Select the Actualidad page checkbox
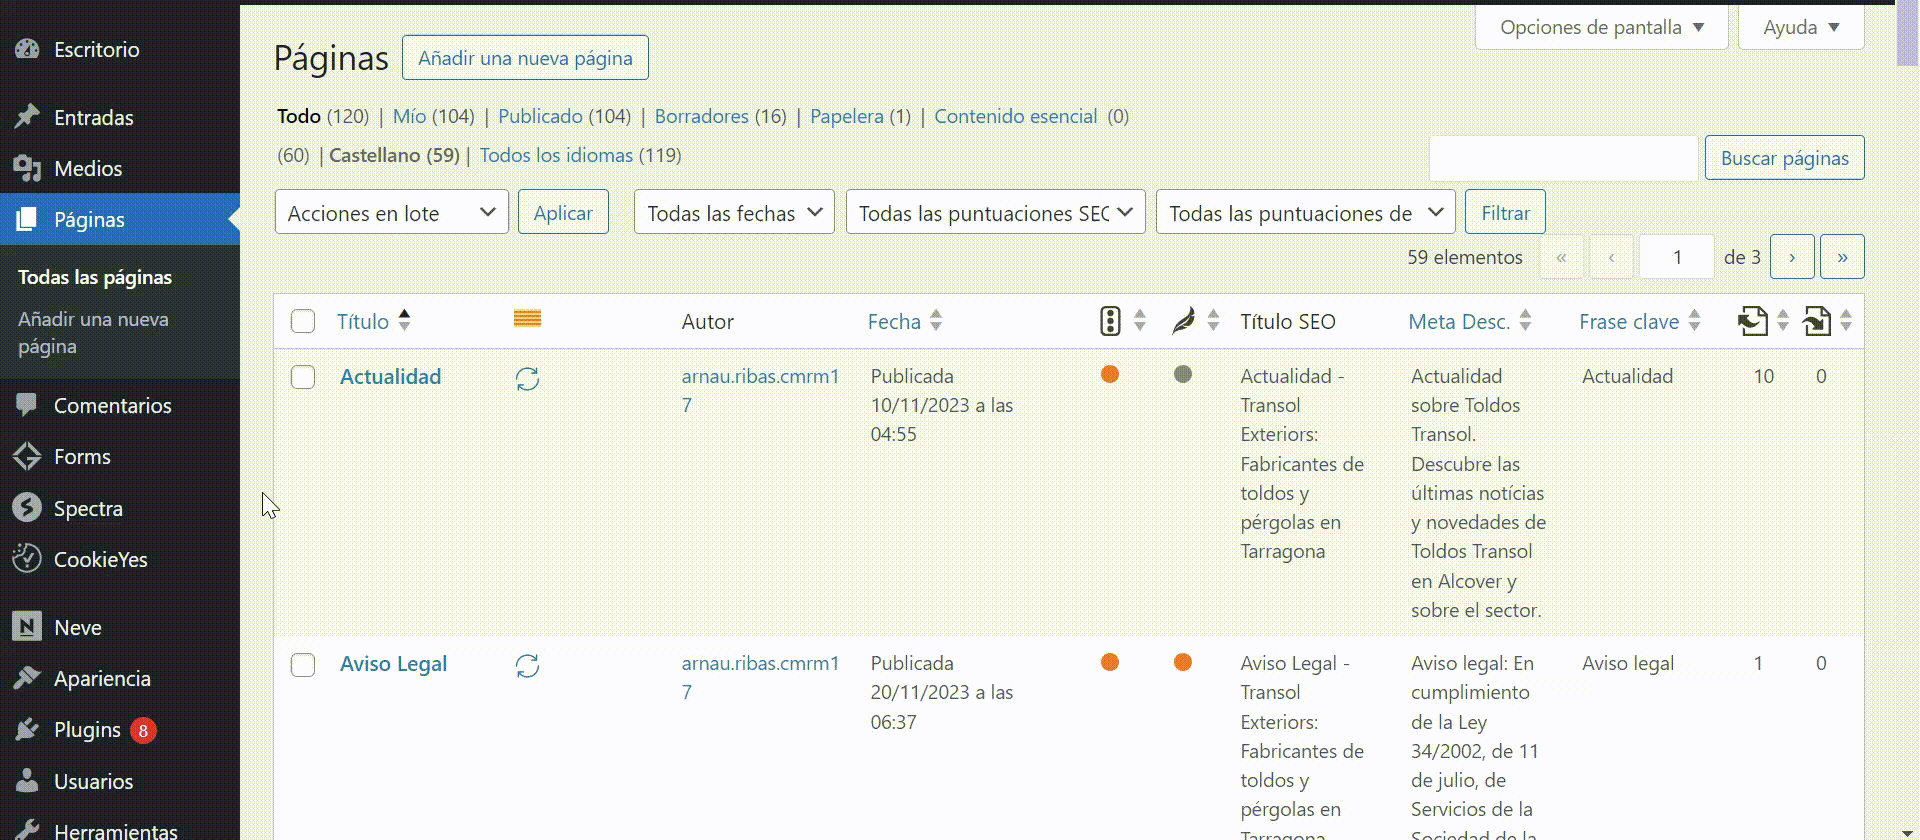This screenshot has height=840, width=1920. [x=303, y=377]
